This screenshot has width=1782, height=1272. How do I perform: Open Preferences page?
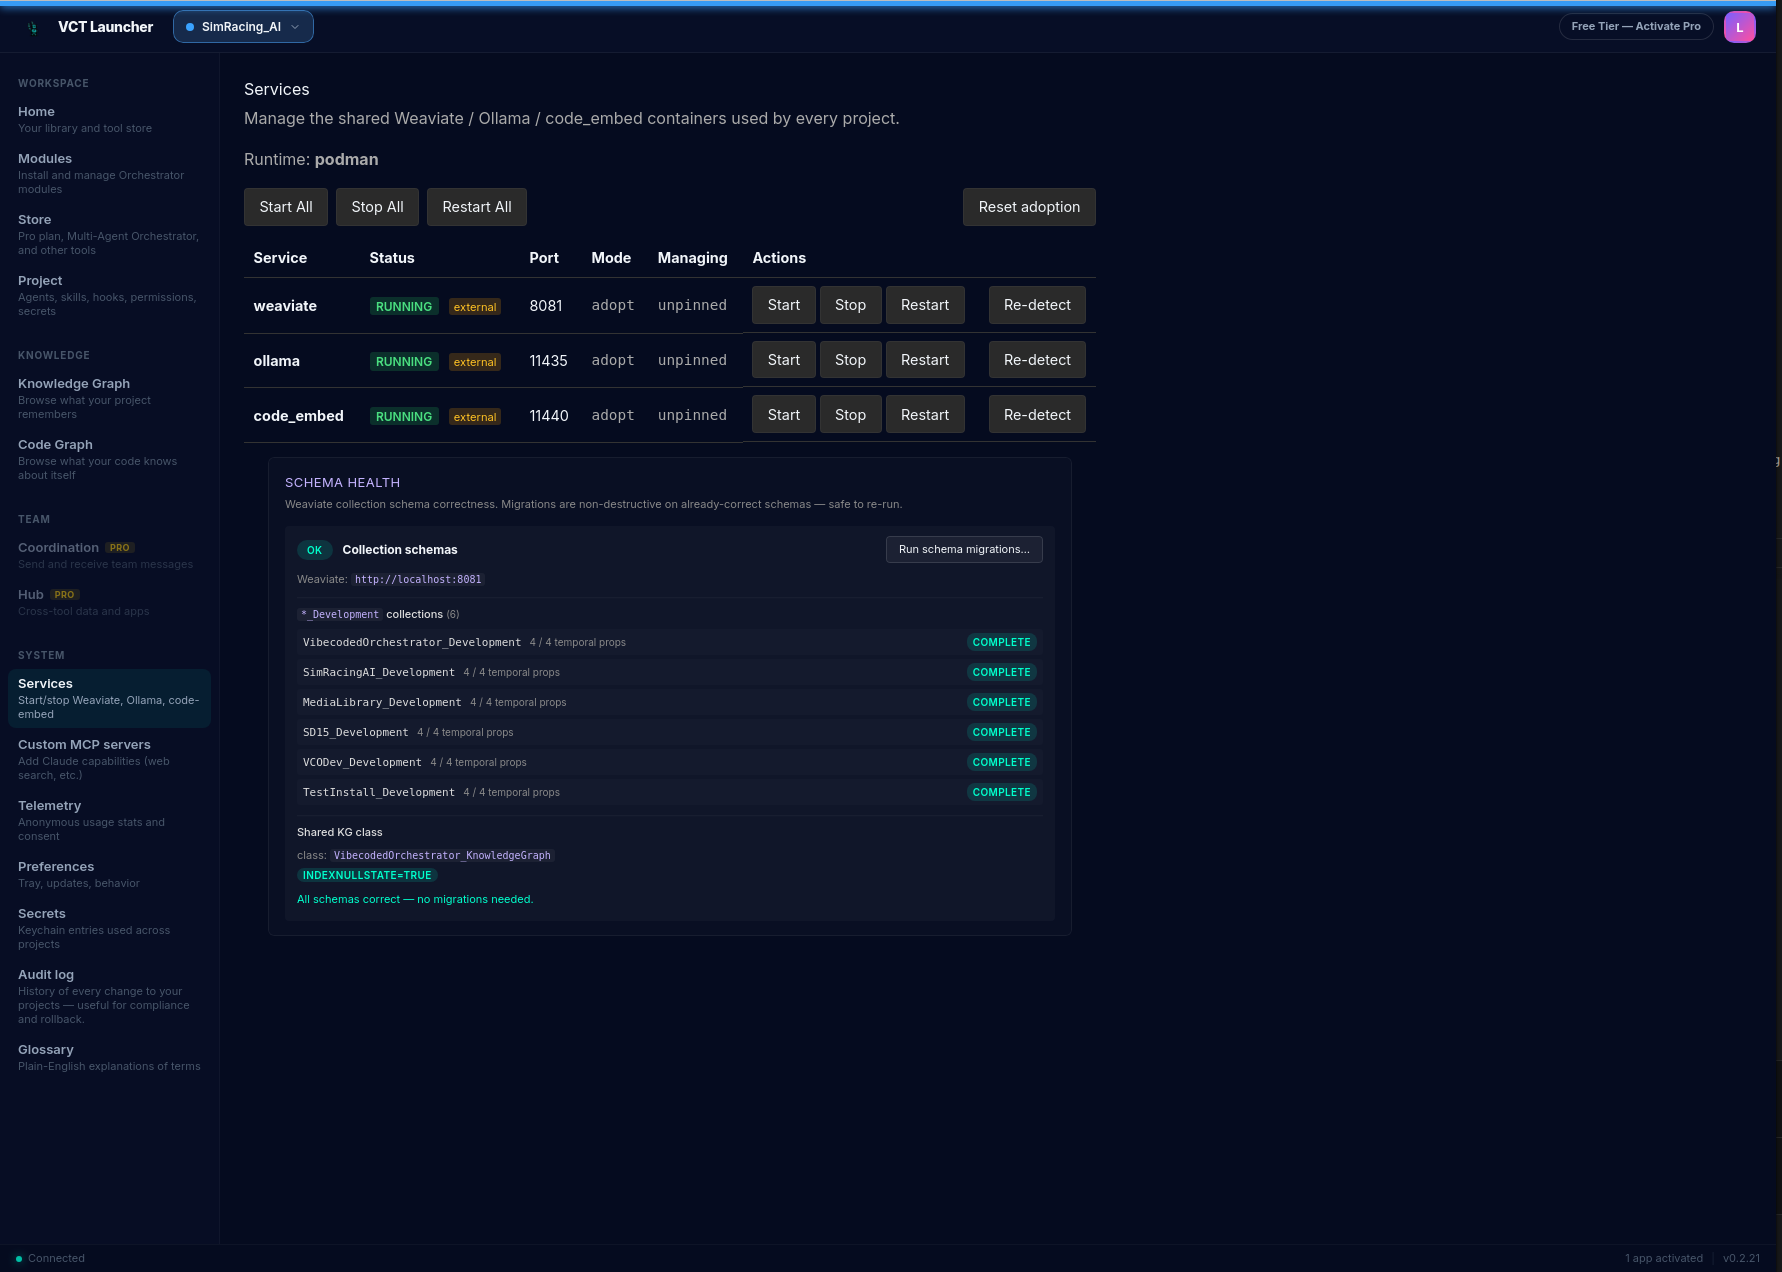(109, 875)
